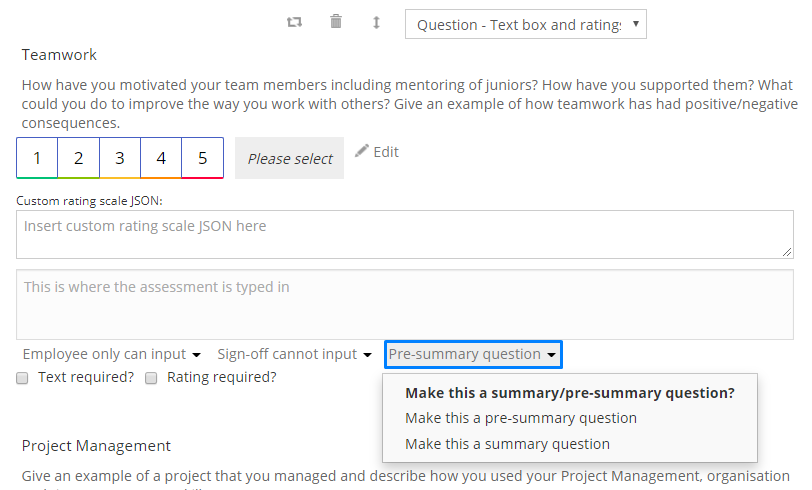Tick the Rating required? checkbox
This screenshot has height=490, width=812.
(x=151, y=378)
